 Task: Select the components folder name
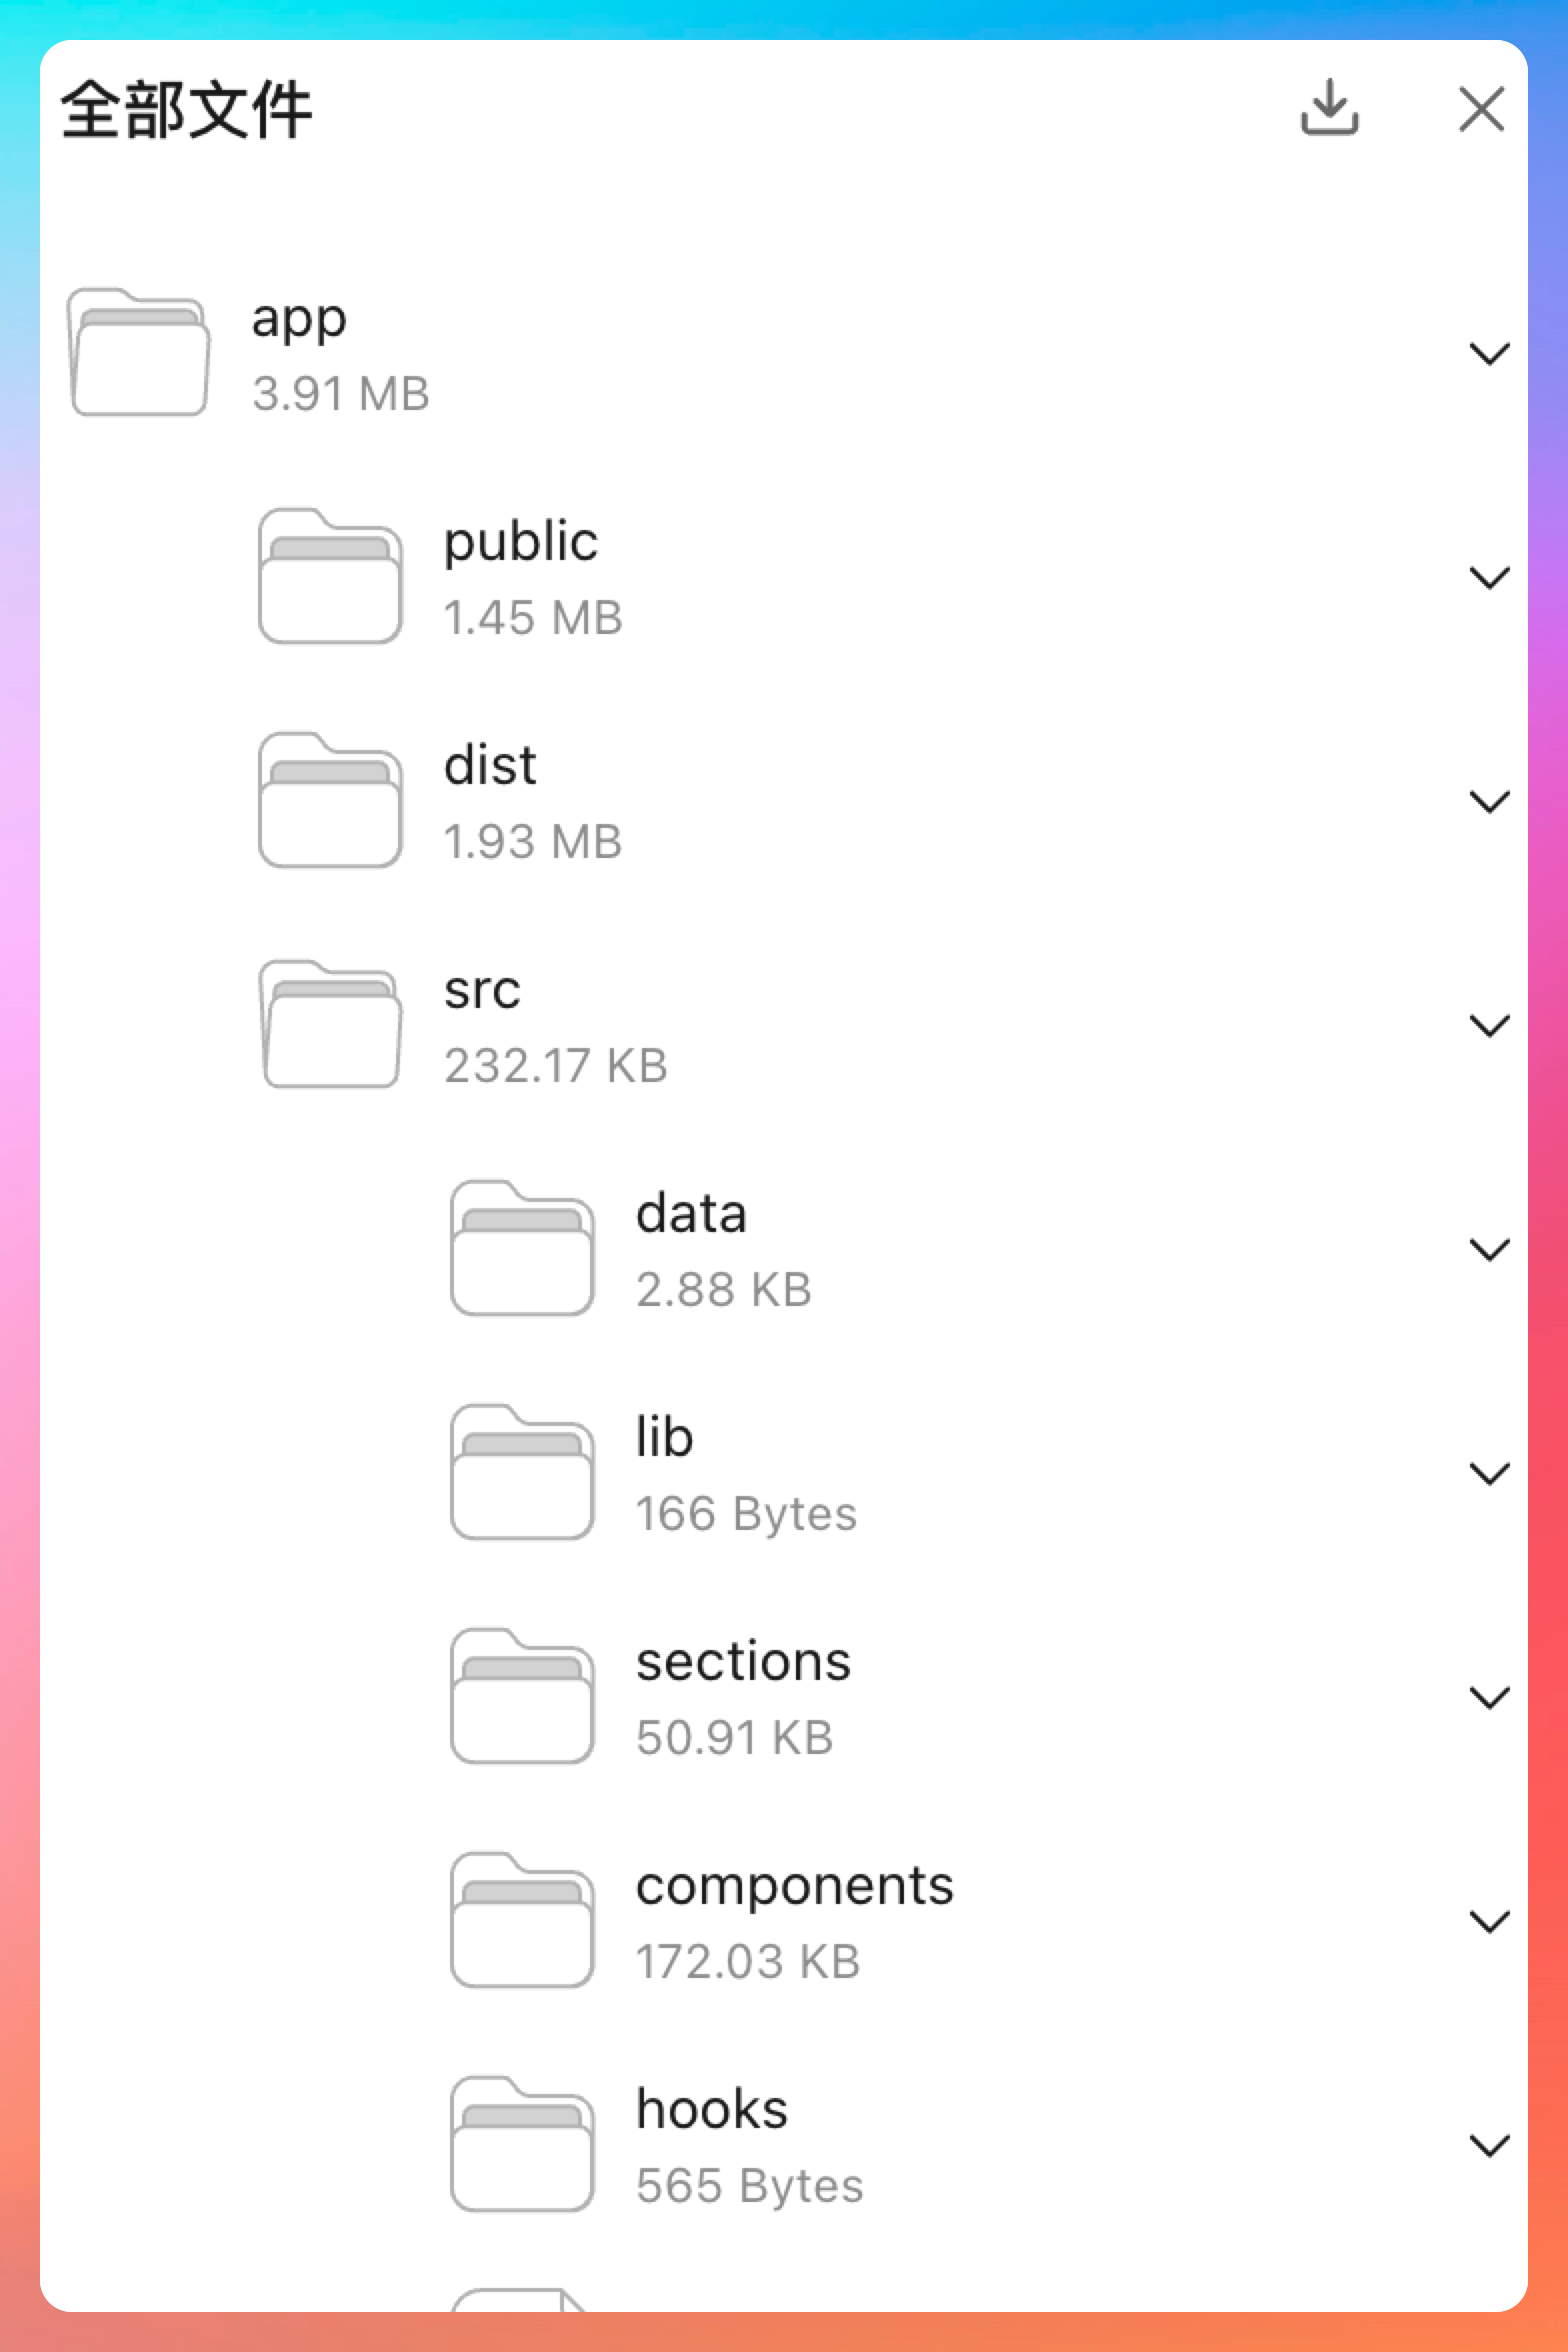click(x=795, y=1887)
